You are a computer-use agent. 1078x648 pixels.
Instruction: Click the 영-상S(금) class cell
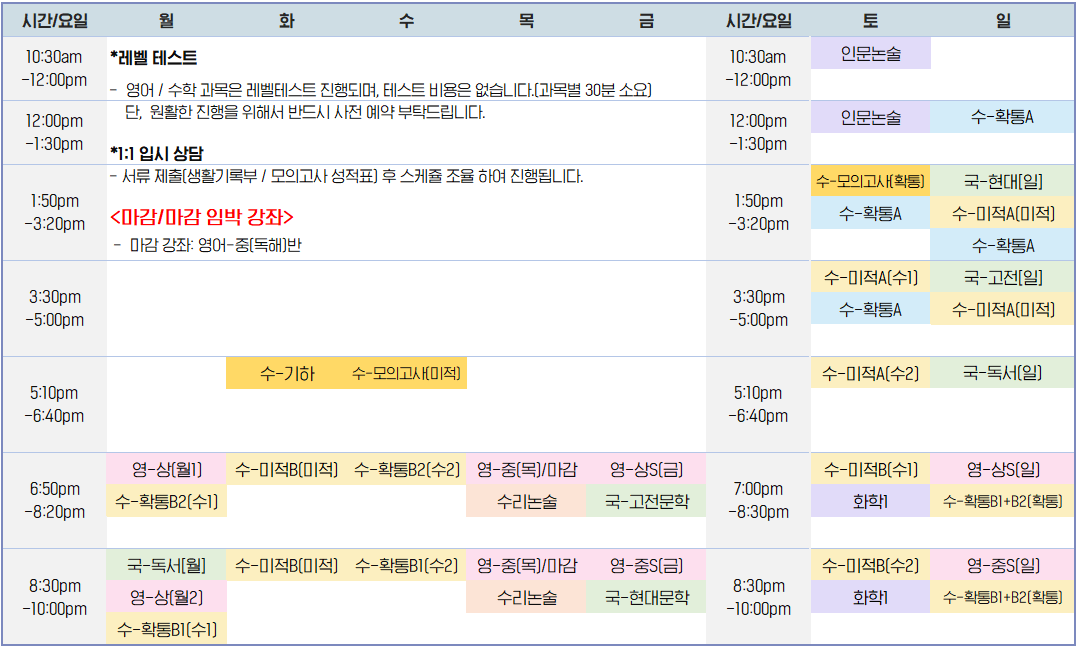click(x=646, y=469)
